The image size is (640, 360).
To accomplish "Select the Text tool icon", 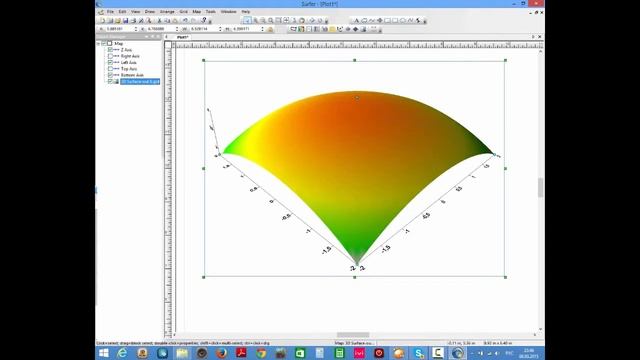I will 356,20.
